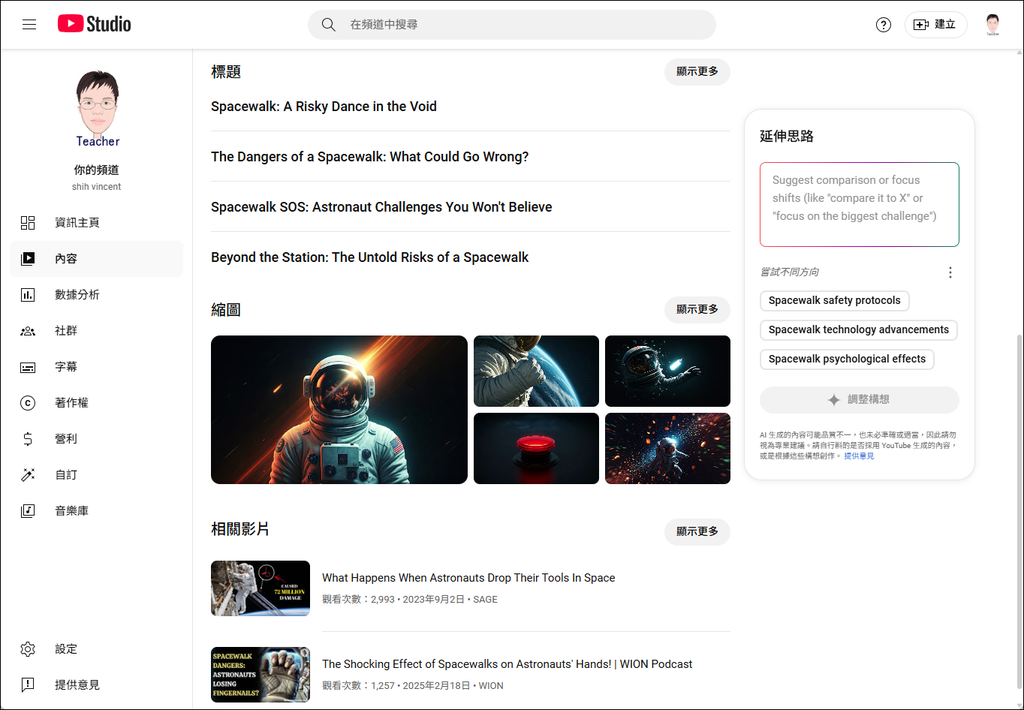This screenshot has width=1024, height=710.
Task: Click the 音樂庫 audio library icon
Action: click(x=27, y=511)
